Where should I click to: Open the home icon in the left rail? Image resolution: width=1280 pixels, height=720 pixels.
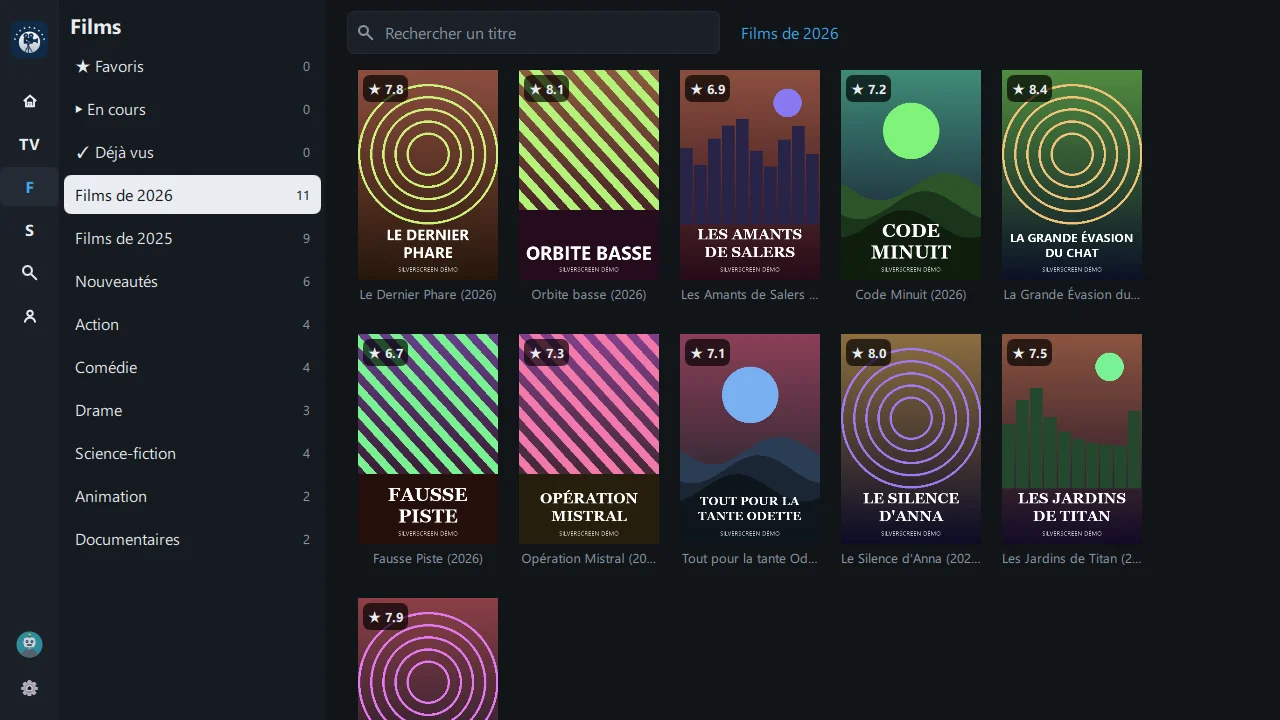click(29, 101)
